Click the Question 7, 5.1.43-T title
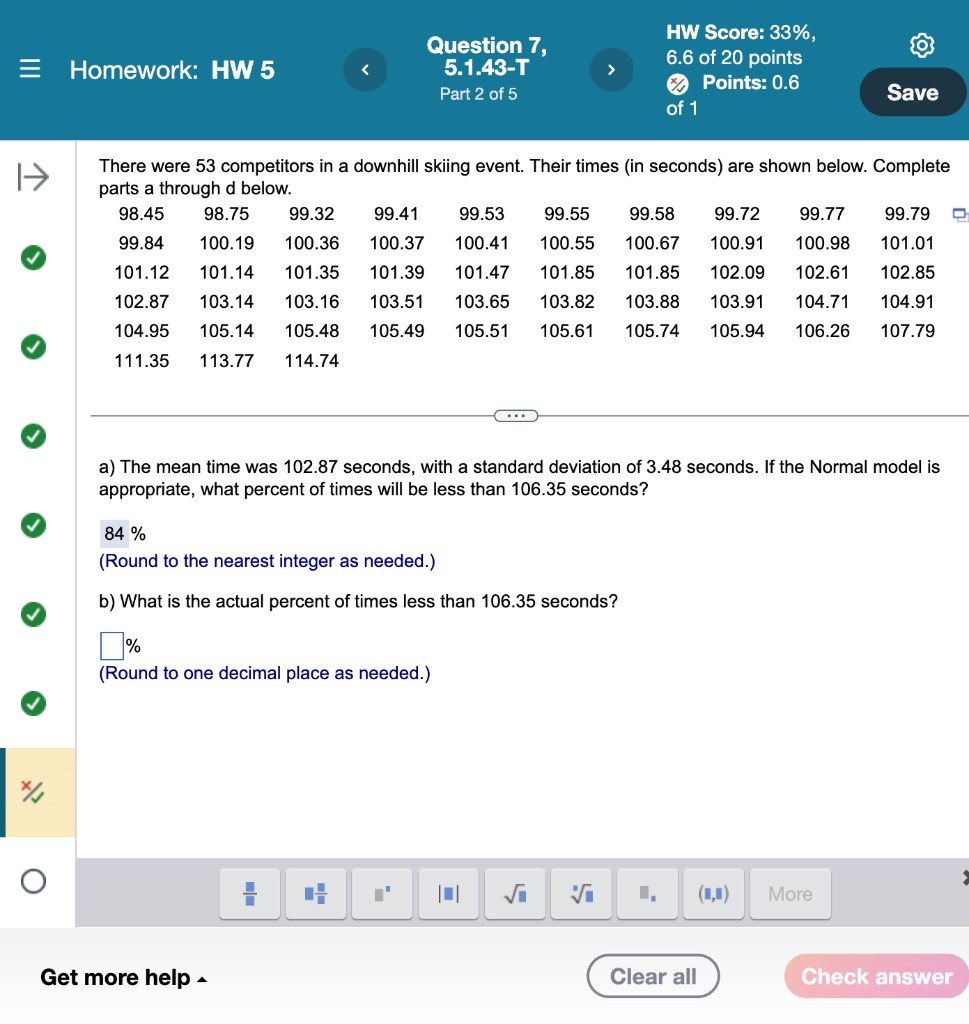Screen dimensions: 969x1024 486,56
